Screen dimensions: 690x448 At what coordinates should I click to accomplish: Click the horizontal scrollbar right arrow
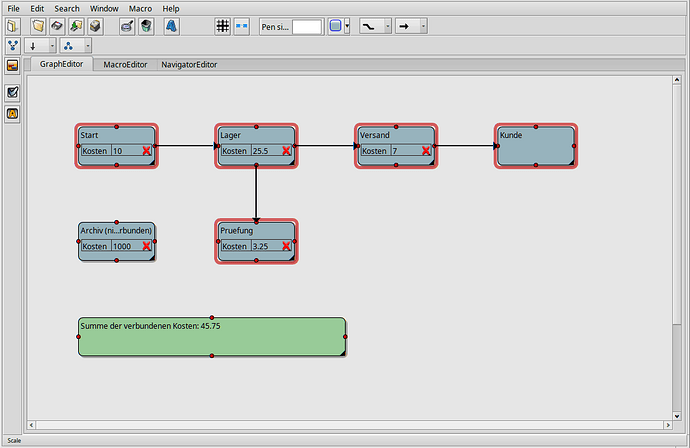point(668,425)
